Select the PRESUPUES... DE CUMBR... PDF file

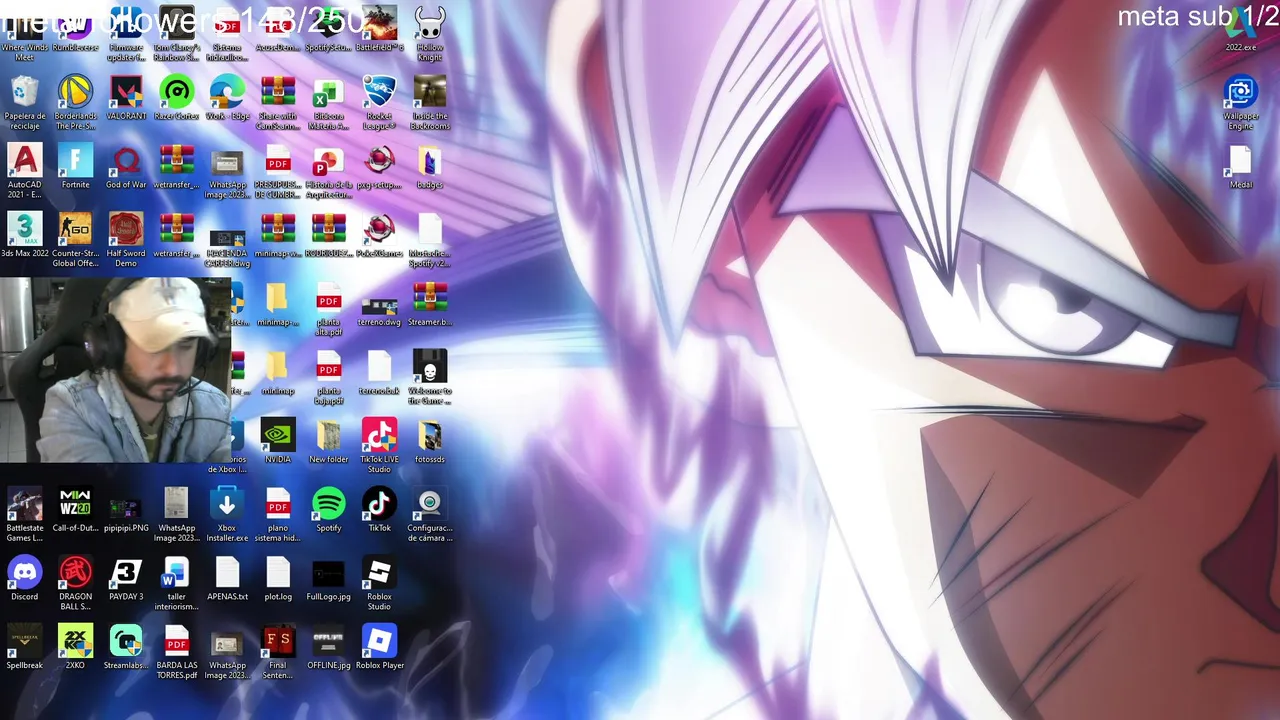278,171
